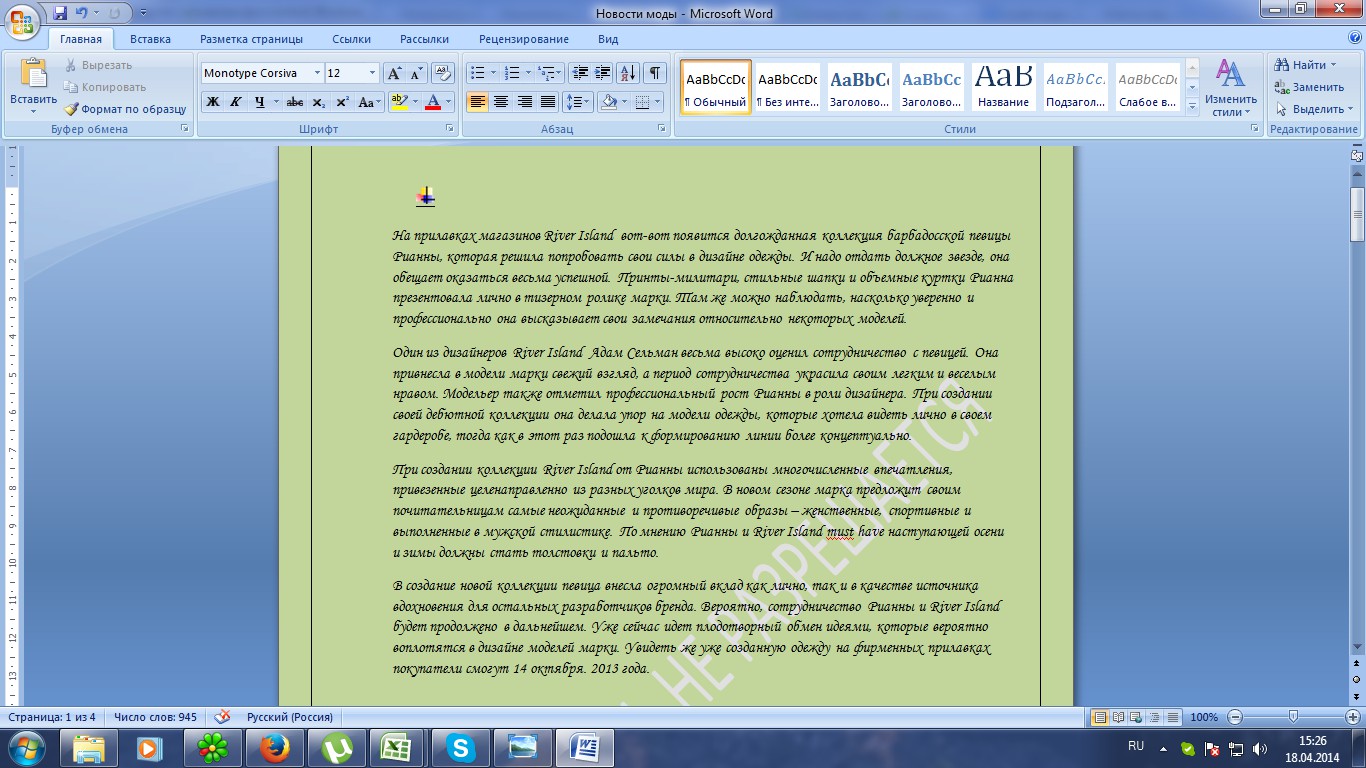1366x768 pixels.
Task: Shrink font size with the small A icon
Action: point(417,73)
